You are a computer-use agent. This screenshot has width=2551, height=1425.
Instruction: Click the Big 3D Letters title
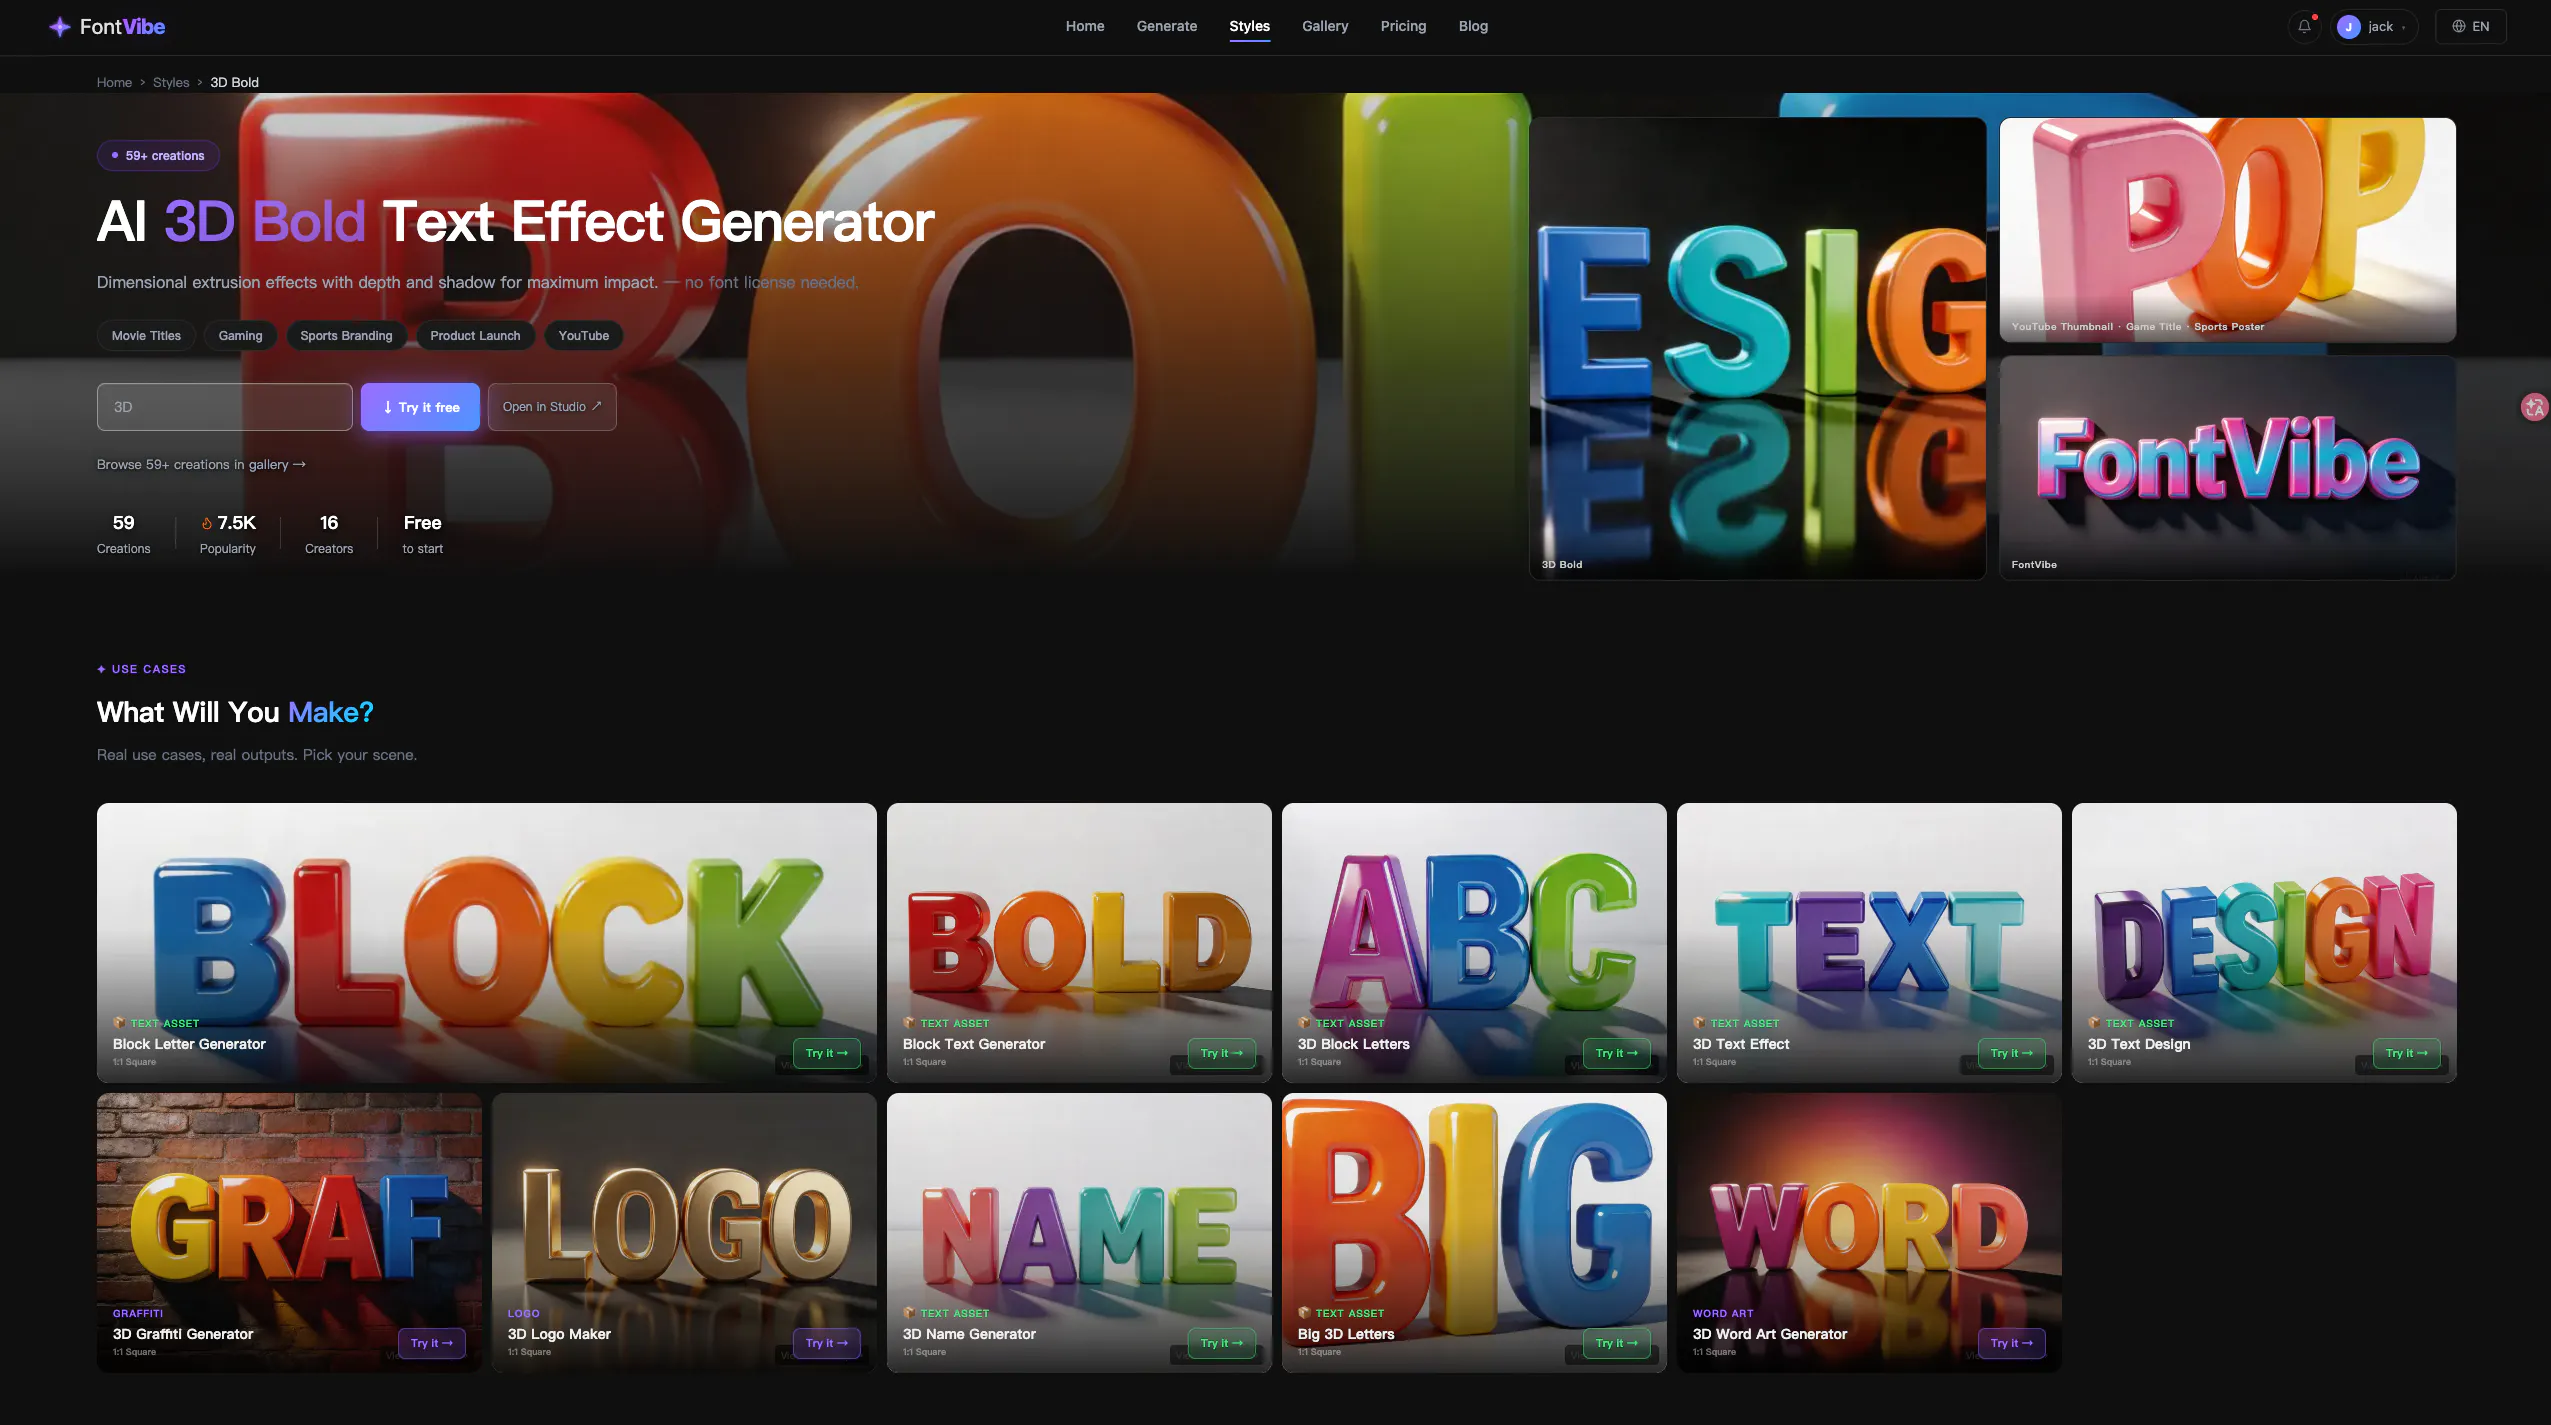pyautogui.click(x=1346, y=1334)
